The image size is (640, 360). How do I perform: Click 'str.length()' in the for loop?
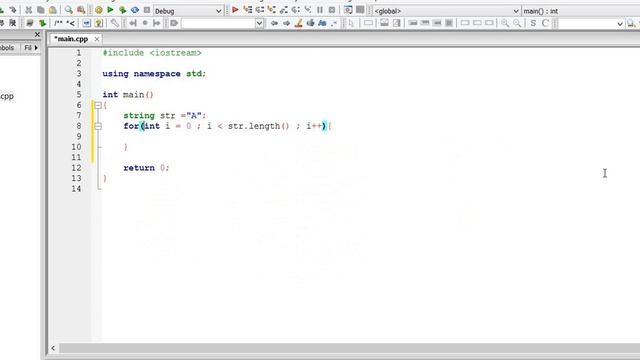(x=258, y=126)
